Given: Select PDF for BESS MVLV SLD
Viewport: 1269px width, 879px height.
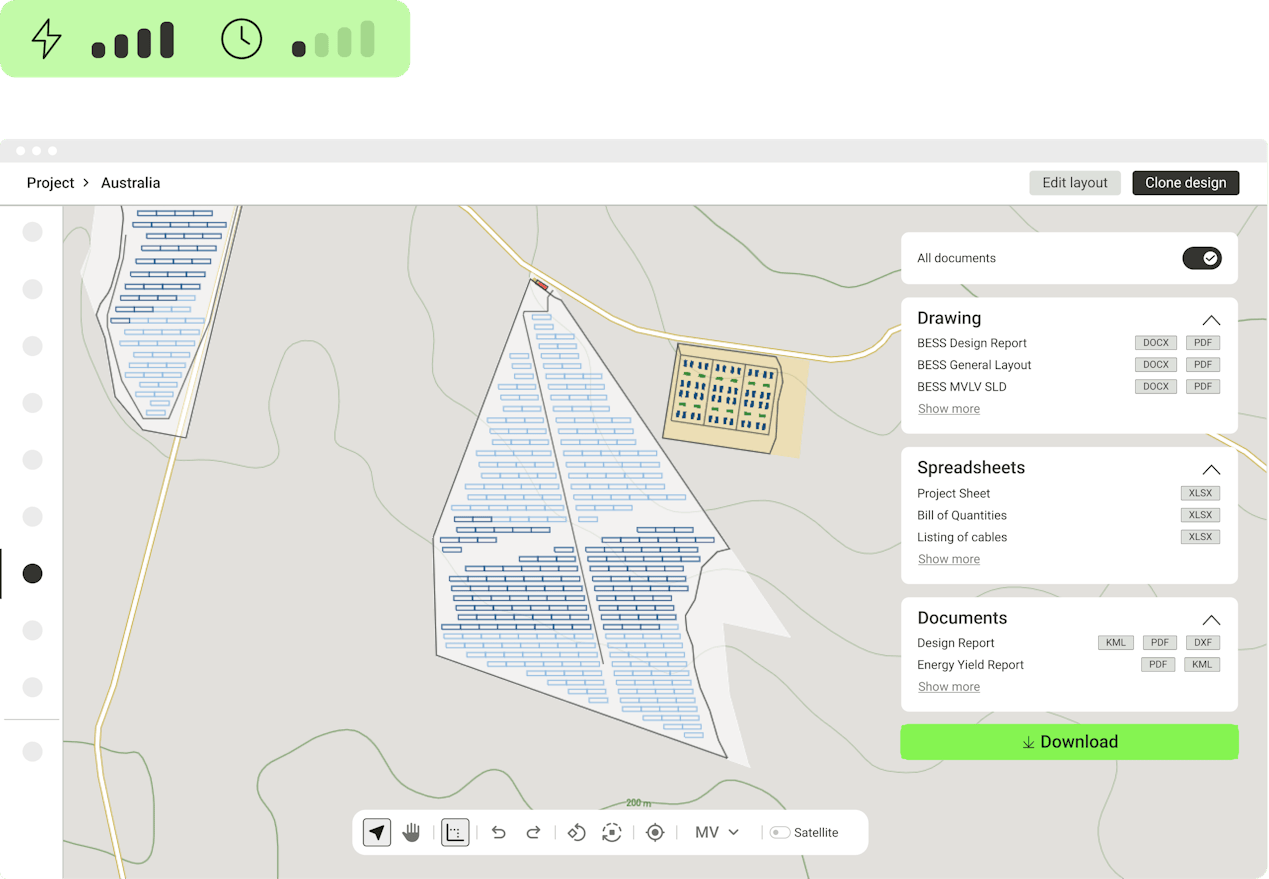Looking at the screenshot, I should (1203, 387).
